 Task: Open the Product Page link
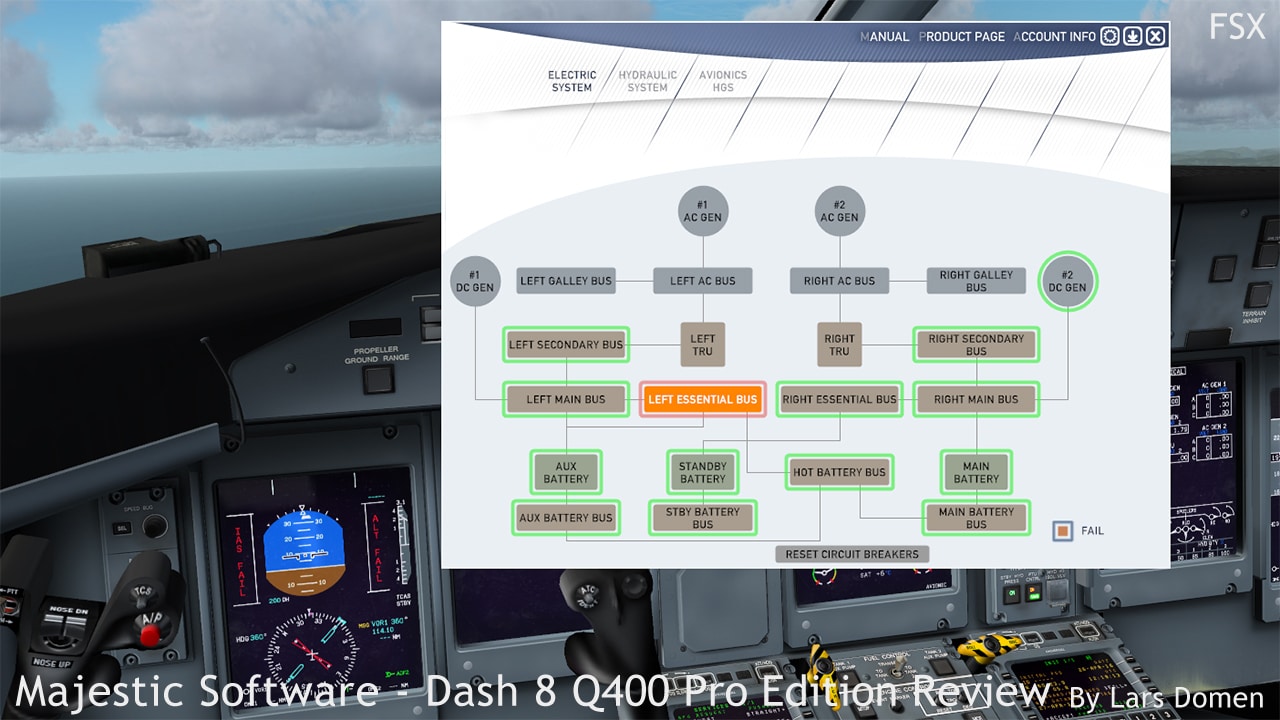coord(962,37)
